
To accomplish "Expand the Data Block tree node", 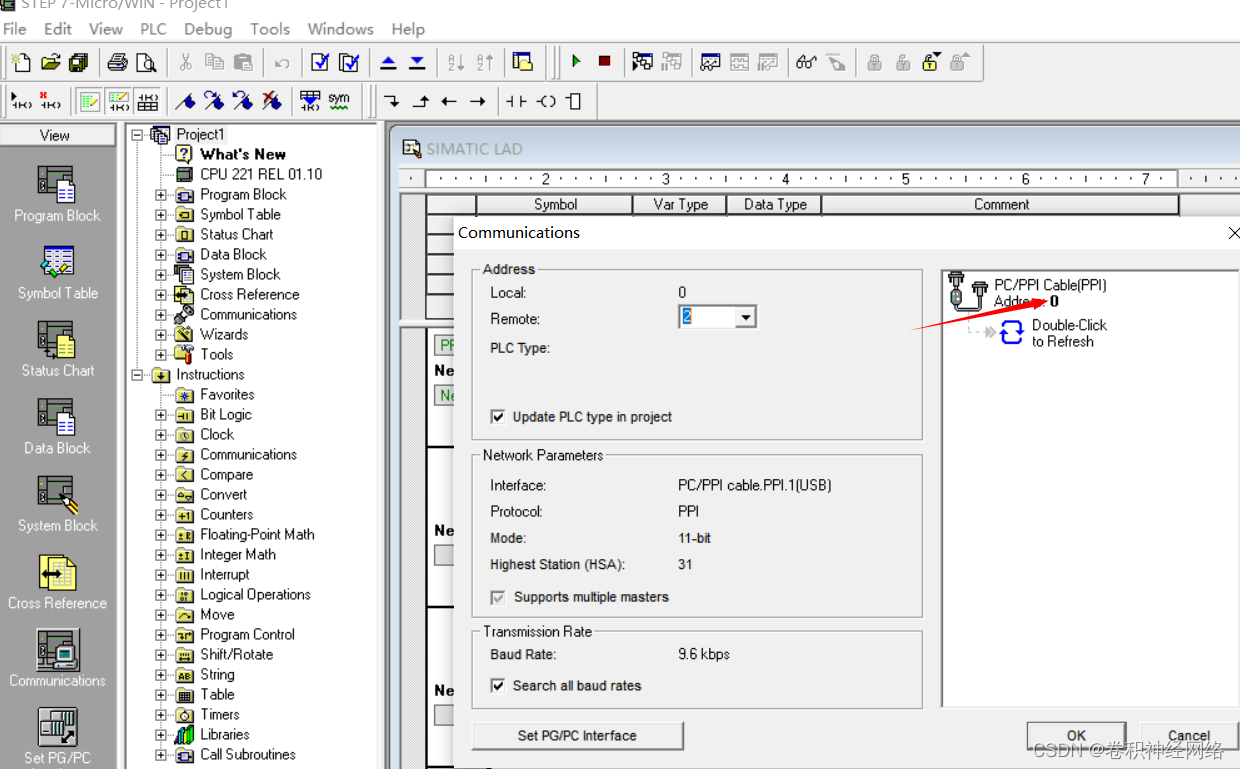I will [161, 255].
